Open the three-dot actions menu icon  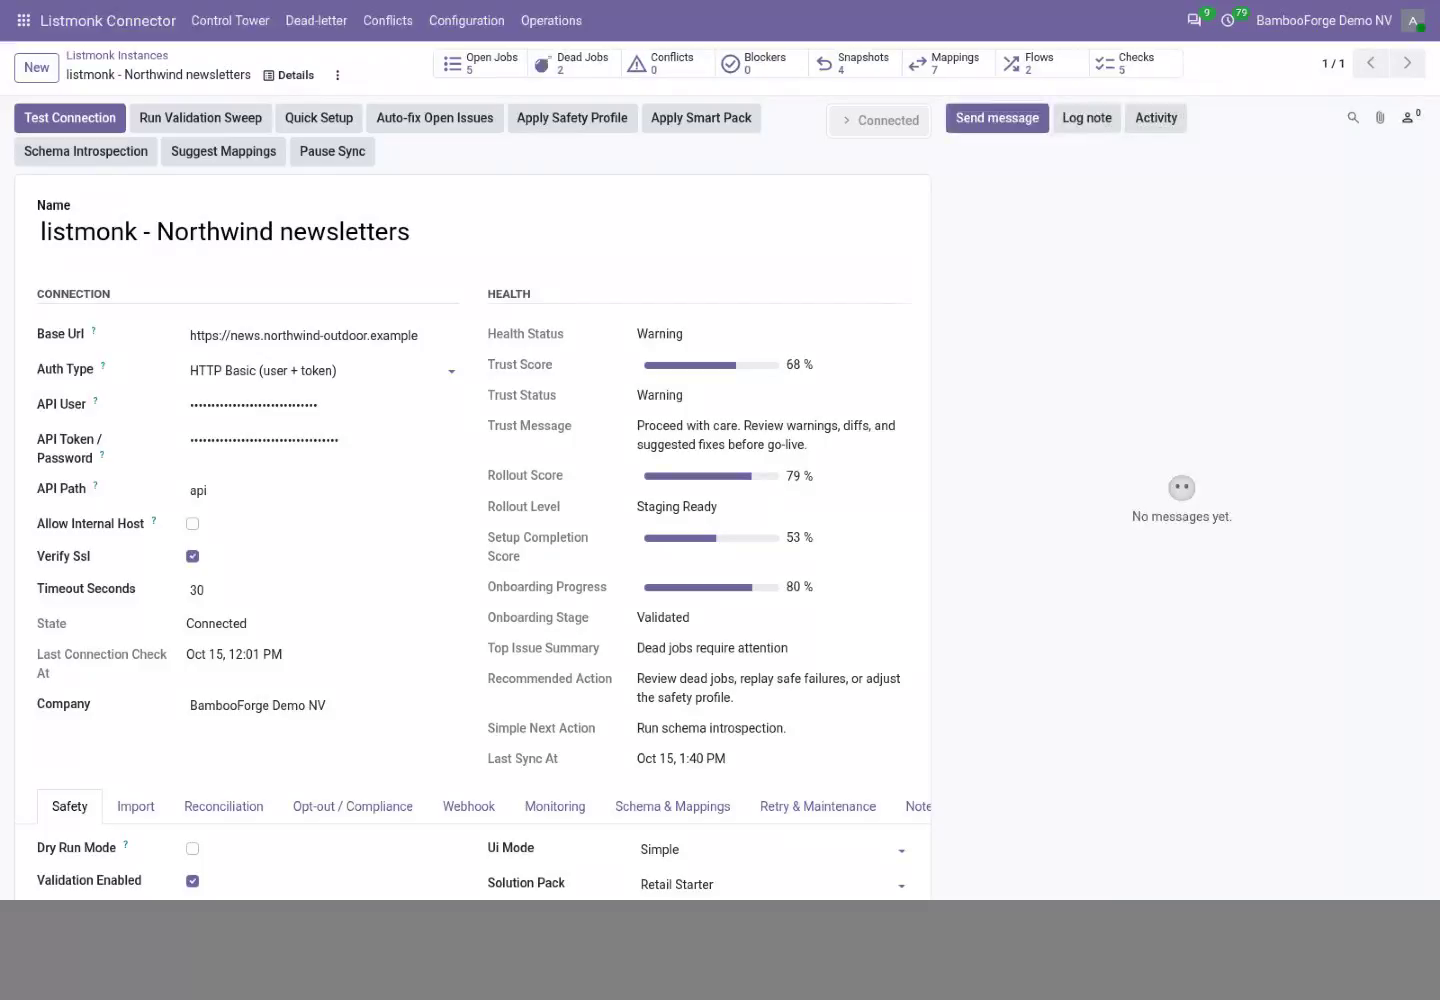337,75
